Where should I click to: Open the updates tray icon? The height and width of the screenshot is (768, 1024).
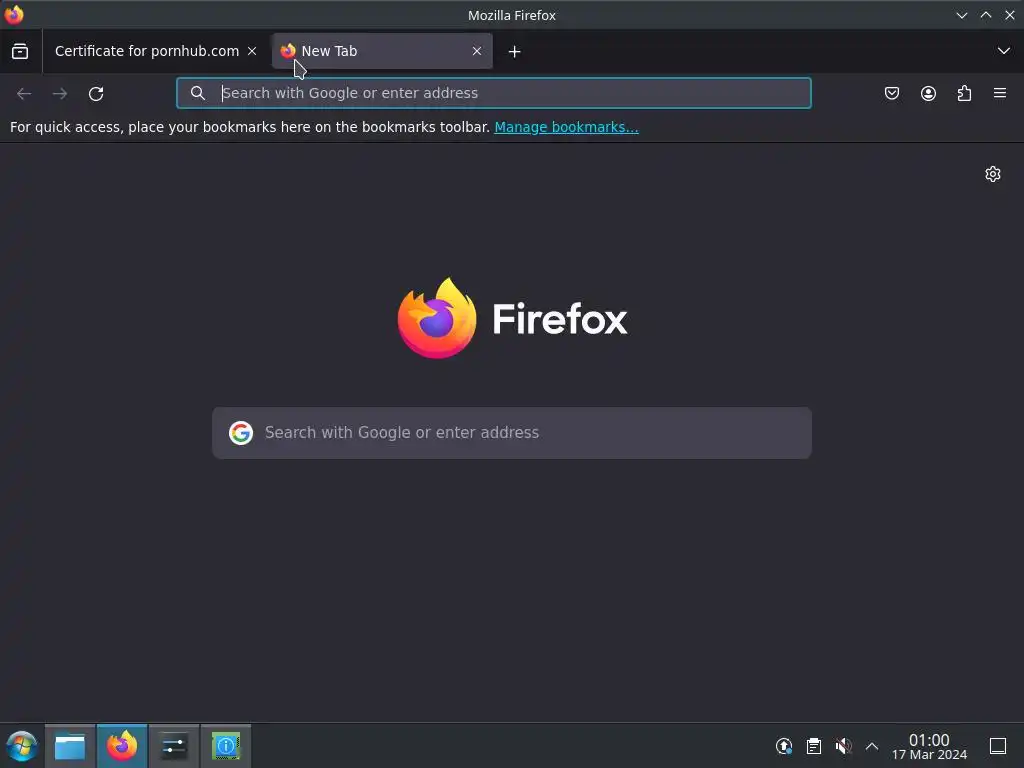tap(784, 746)
